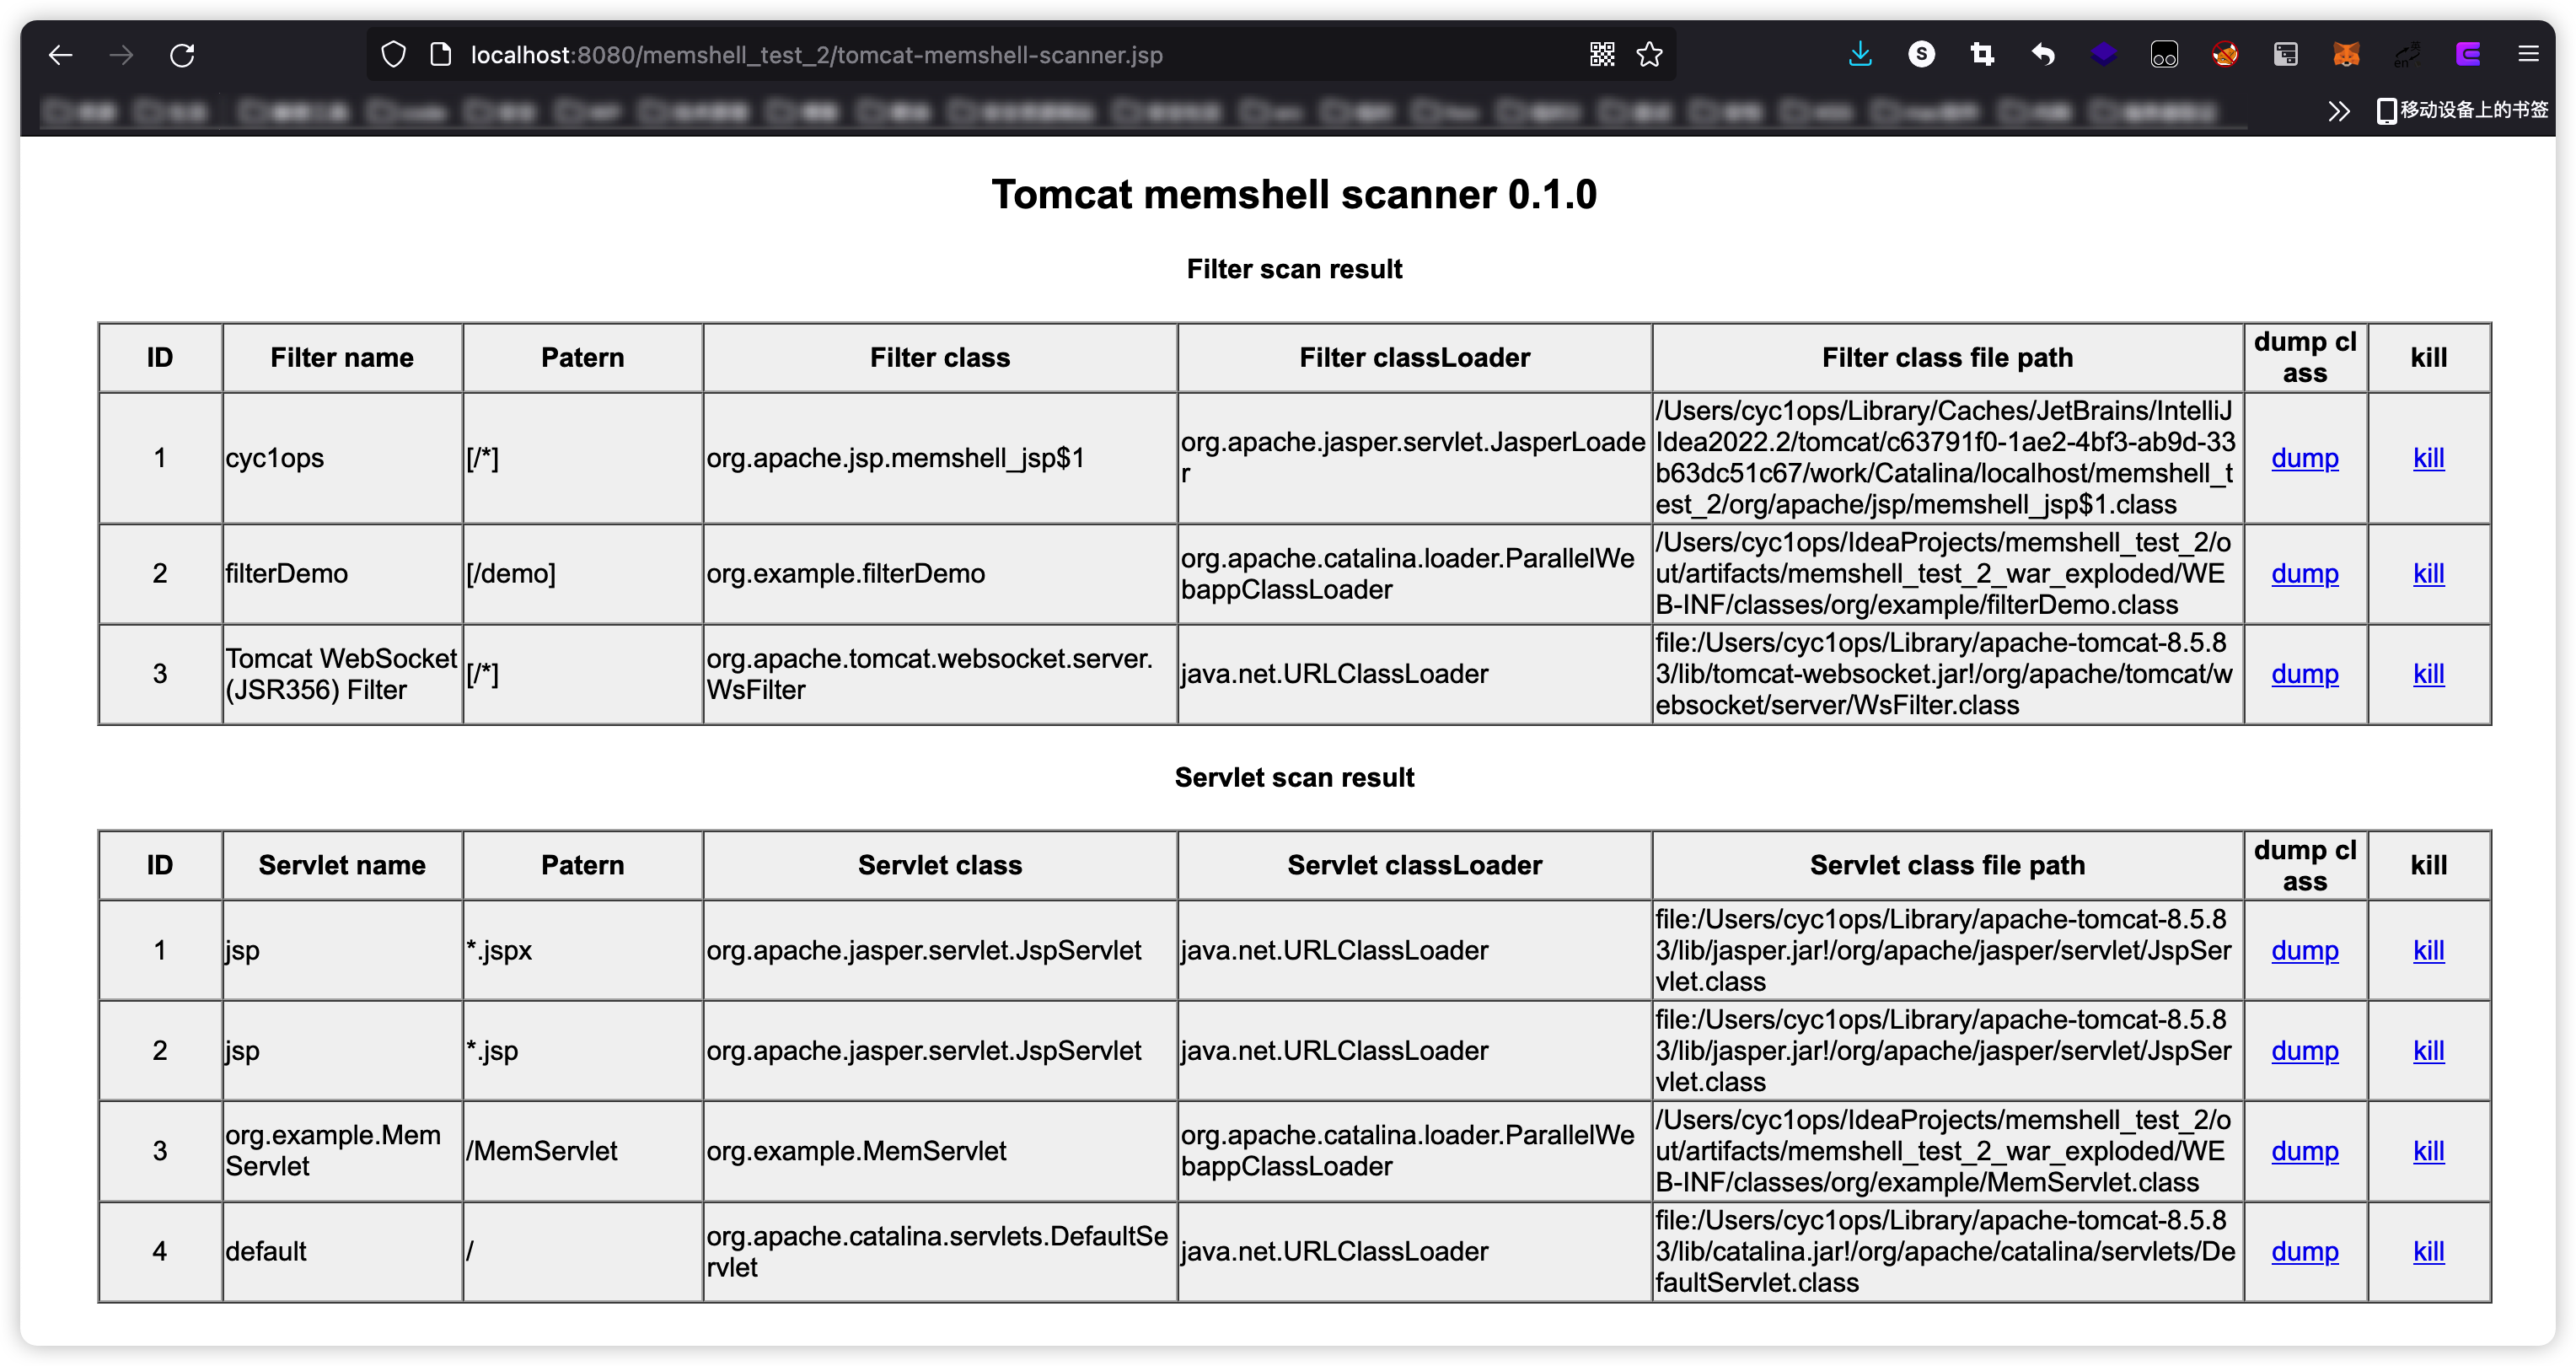Click the Filter name column header
2576x1366 pixels.
tap(342, 358)
